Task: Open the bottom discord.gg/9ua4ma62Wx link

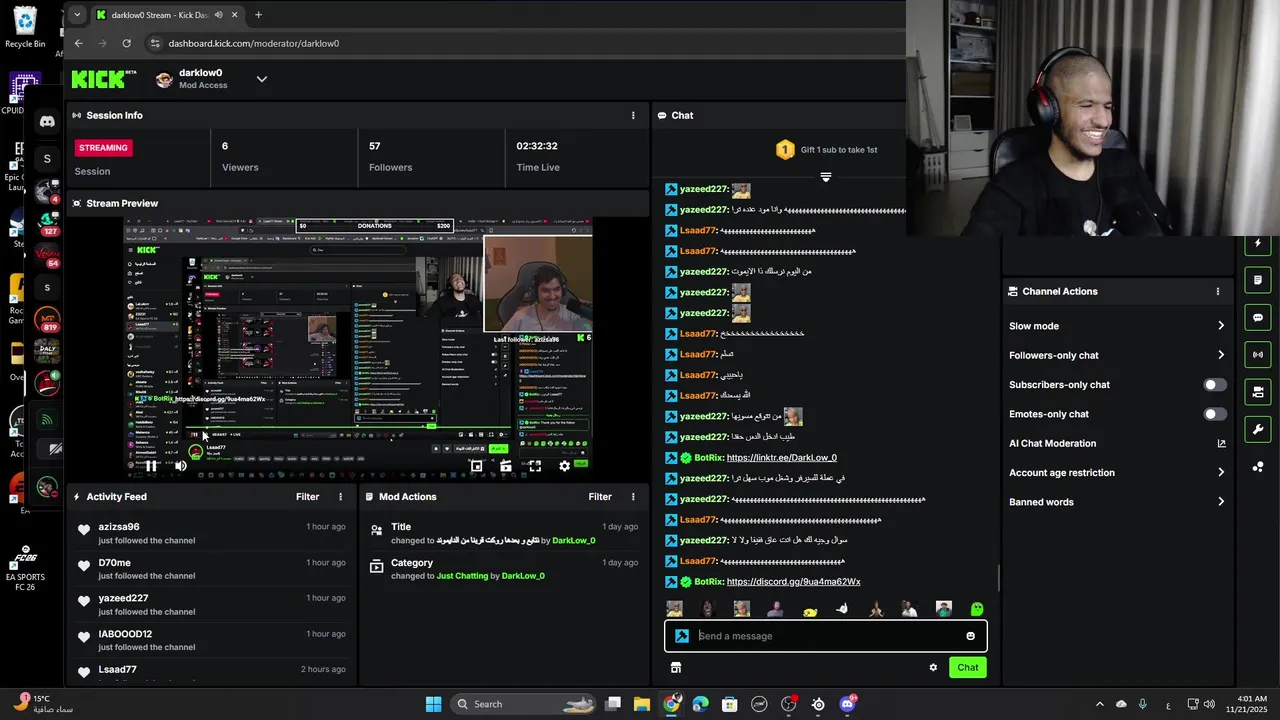Action: [x=793, y=582]
